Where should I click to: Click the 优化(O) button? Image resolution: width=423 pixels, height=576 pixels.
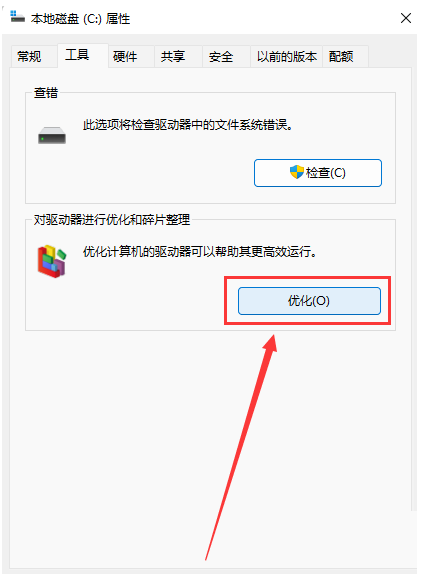[x=309, y=301]
